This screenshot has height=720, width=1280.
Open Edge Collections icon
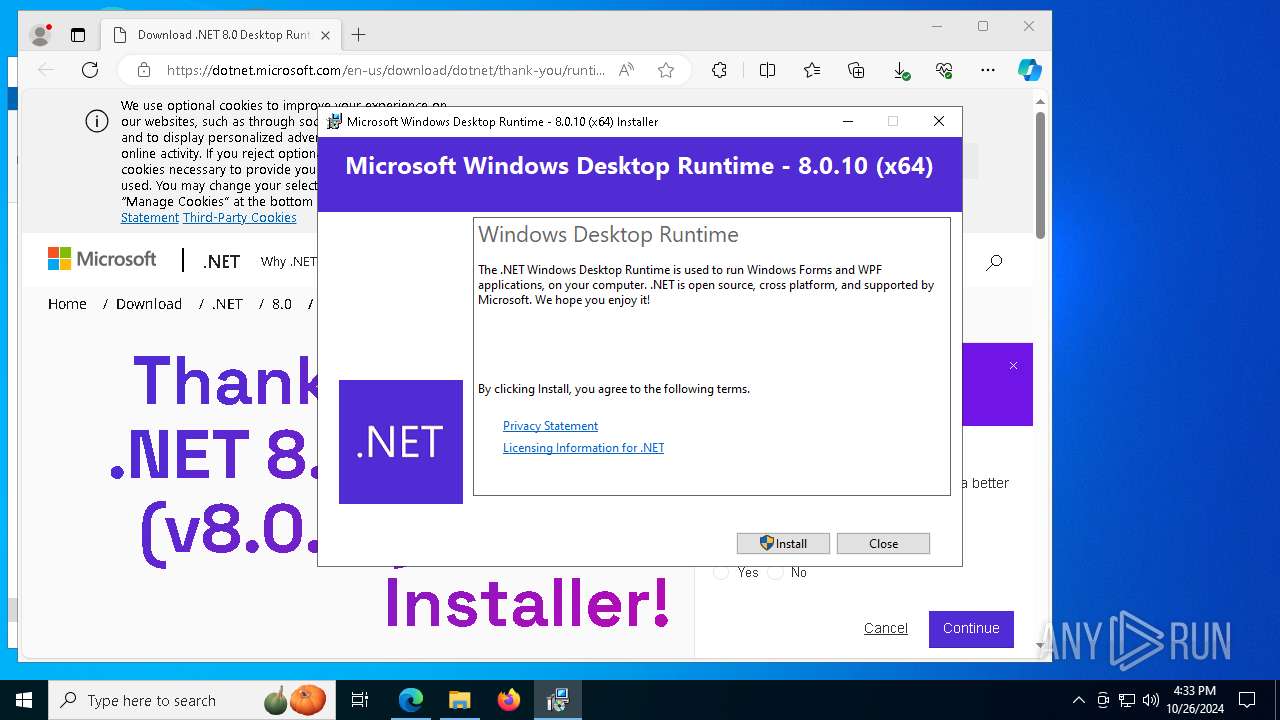point(856,70)
